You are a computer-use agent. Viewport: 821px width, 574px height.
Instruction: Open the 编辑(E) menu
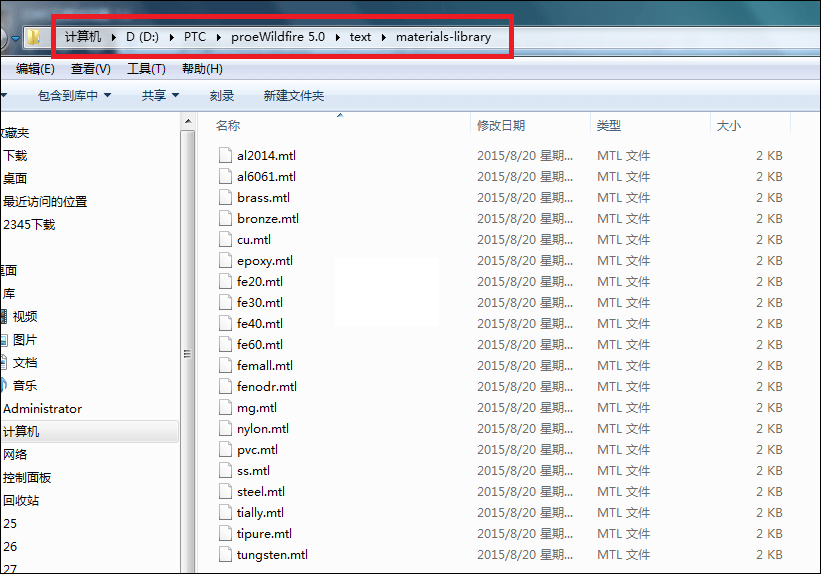(35, 69)
